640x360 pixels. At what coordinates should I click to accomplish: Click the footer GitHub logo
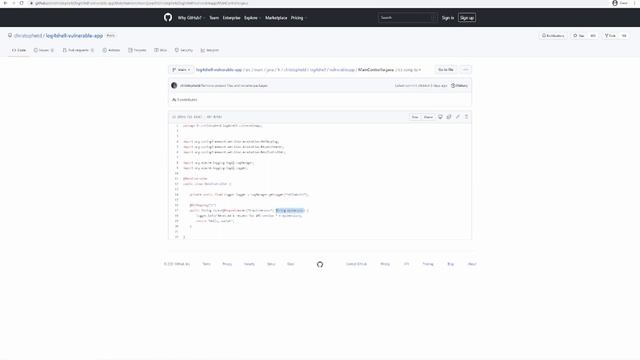click(x=320, y=264)
